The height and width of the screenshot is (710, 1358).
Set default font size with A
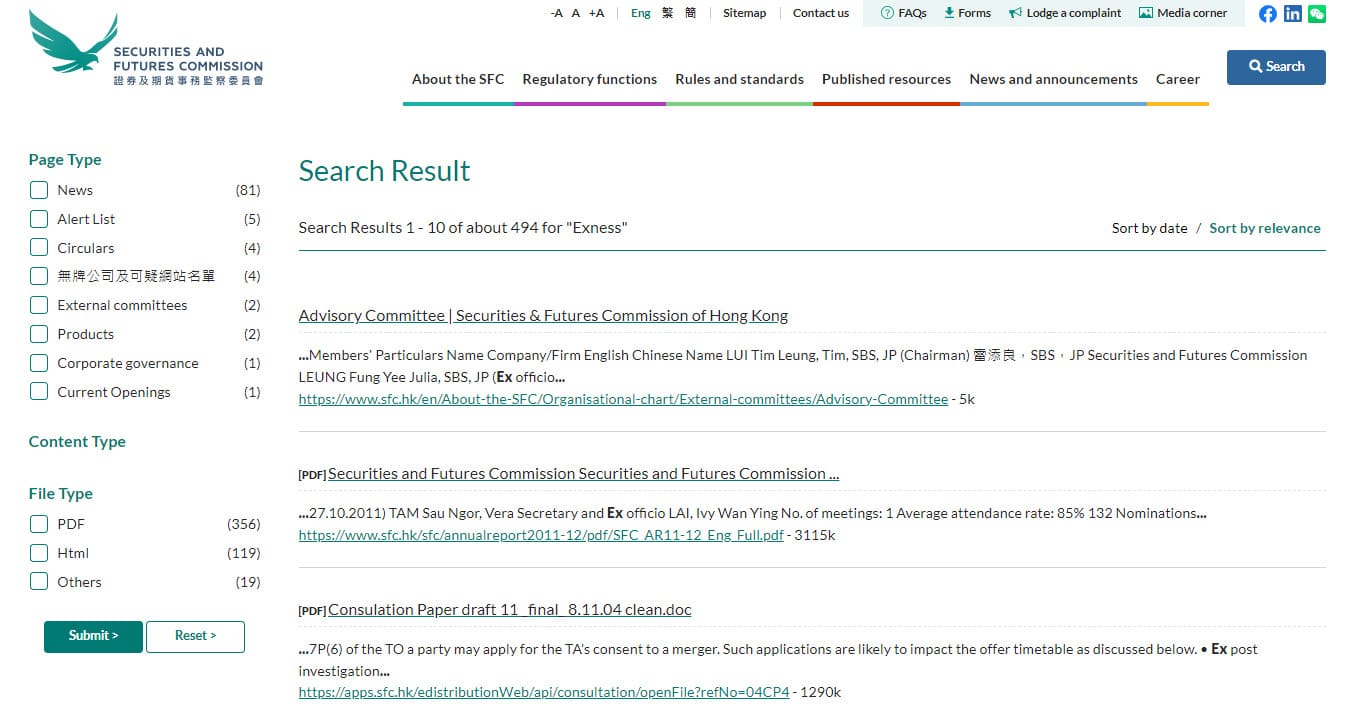[x=576, y=13]
